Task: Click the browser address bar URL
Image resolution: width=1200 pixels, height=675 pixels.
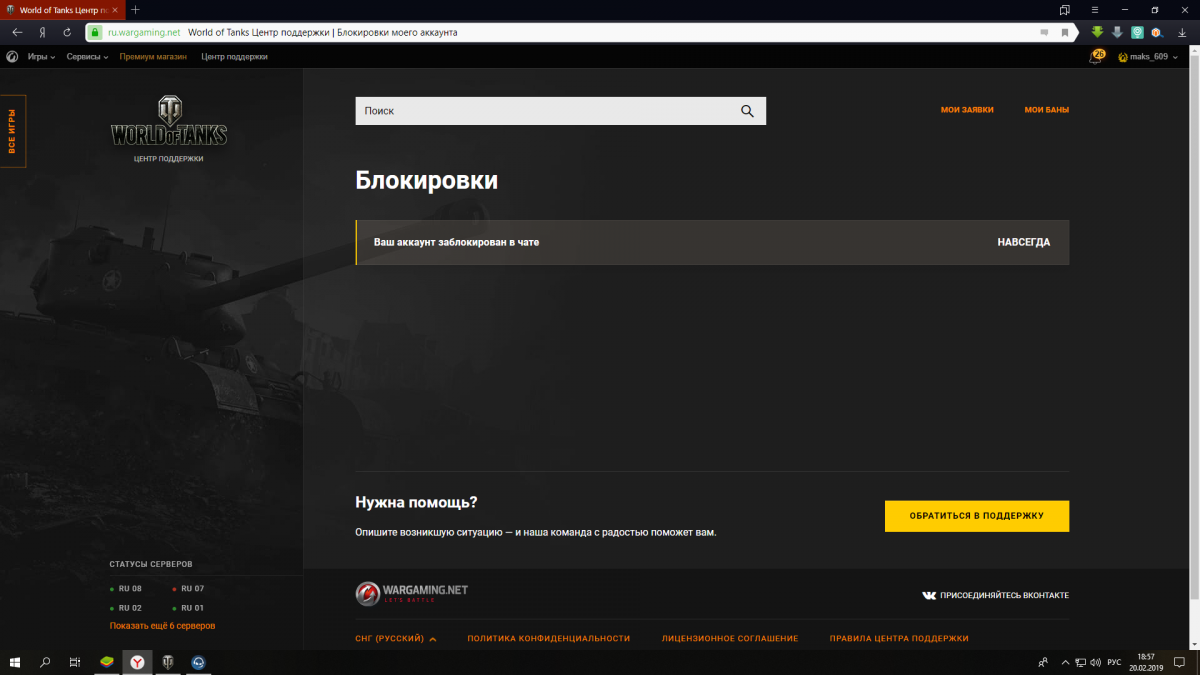Action: (x=144, y=32)
